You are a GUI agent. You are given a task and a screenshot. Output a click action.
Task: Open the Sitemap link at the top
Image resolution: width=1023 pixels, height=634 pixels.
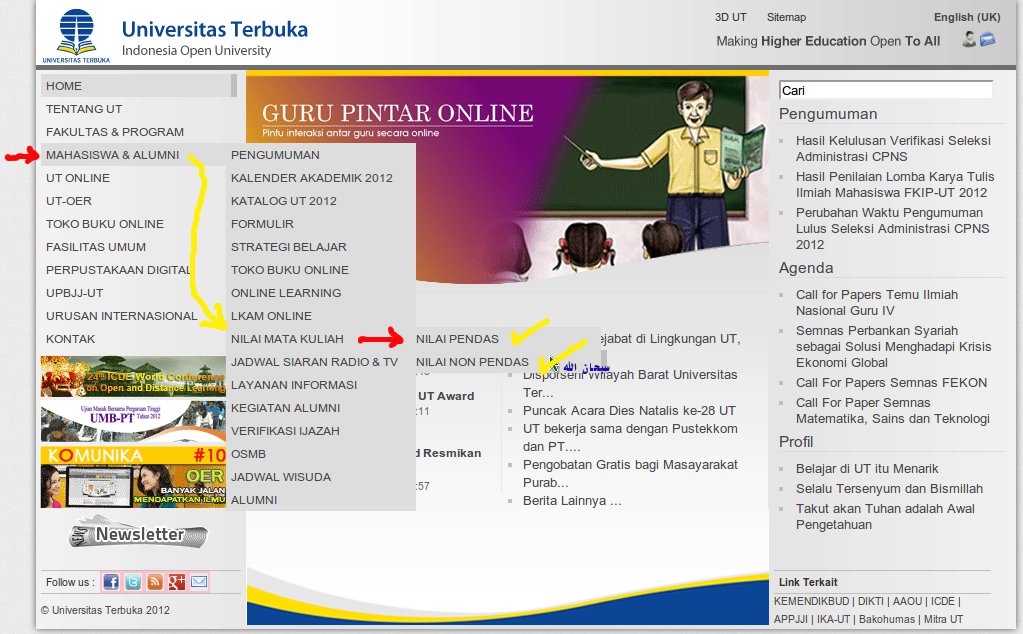tap(785, 16)
